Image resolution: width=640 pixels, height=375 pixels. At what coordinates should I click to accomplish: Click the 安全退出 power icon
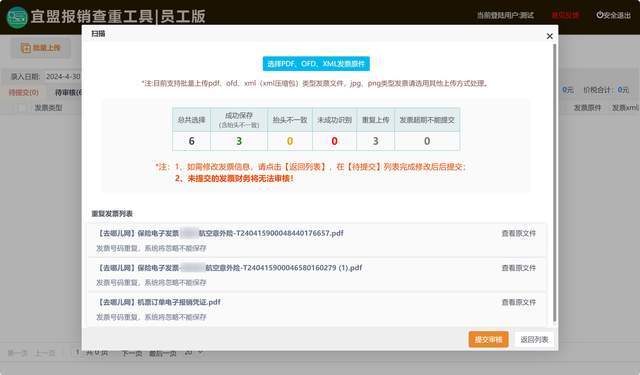point(600,15)
